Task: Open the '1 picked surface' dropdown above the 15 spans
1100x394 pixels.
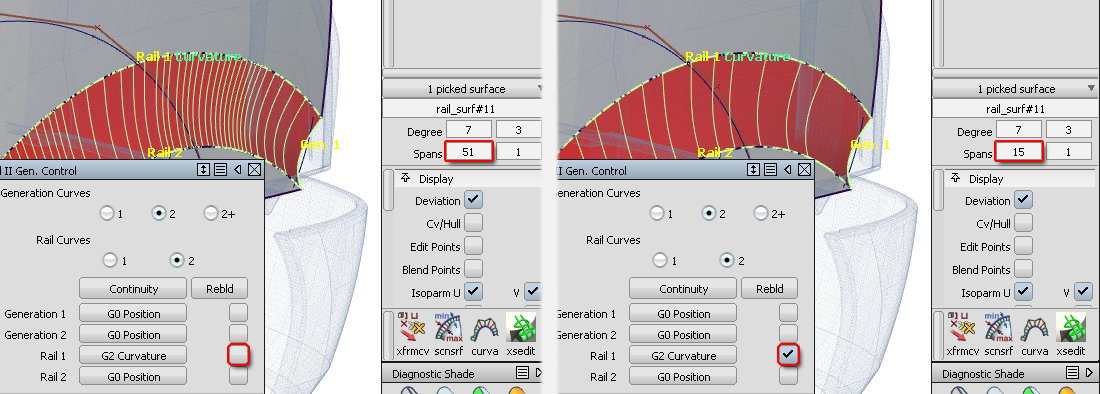Action: click(1015, 89)
